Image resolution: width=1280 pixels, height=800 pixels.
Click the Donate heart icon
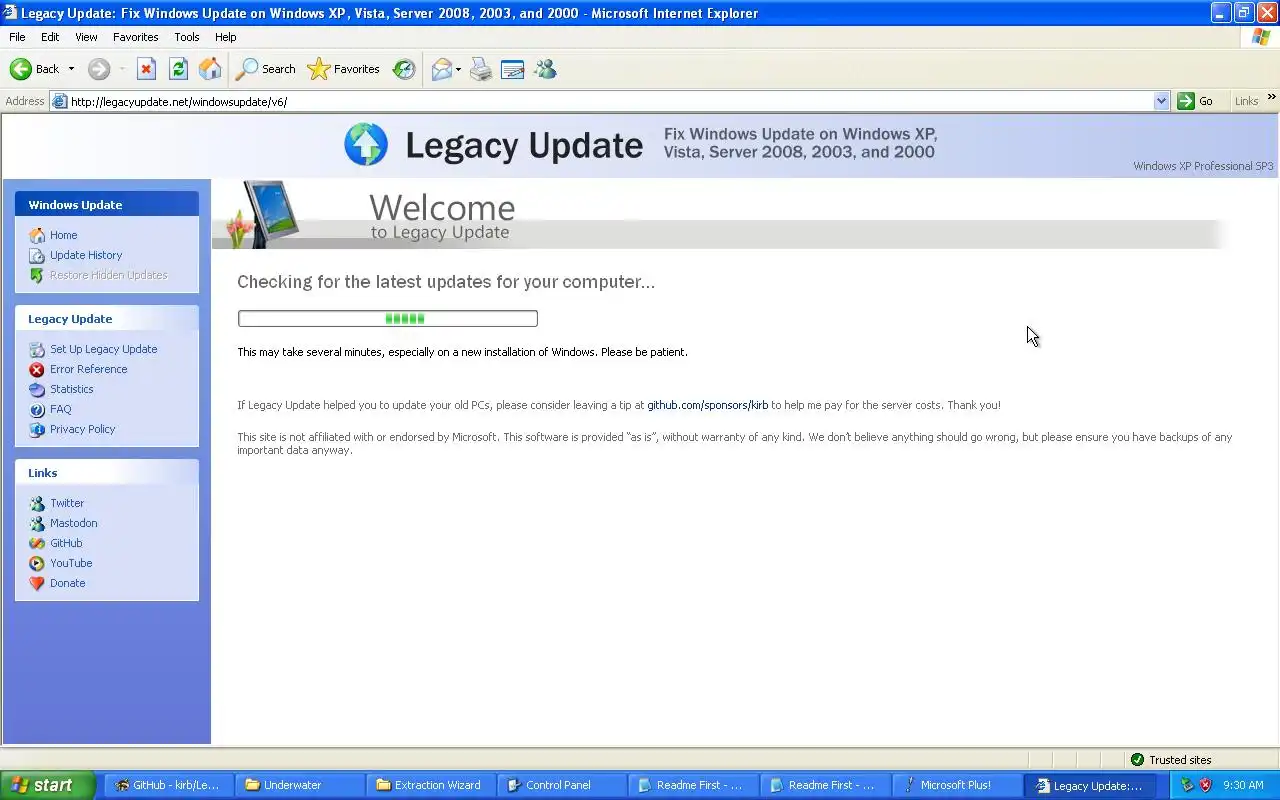pos(37,583)
